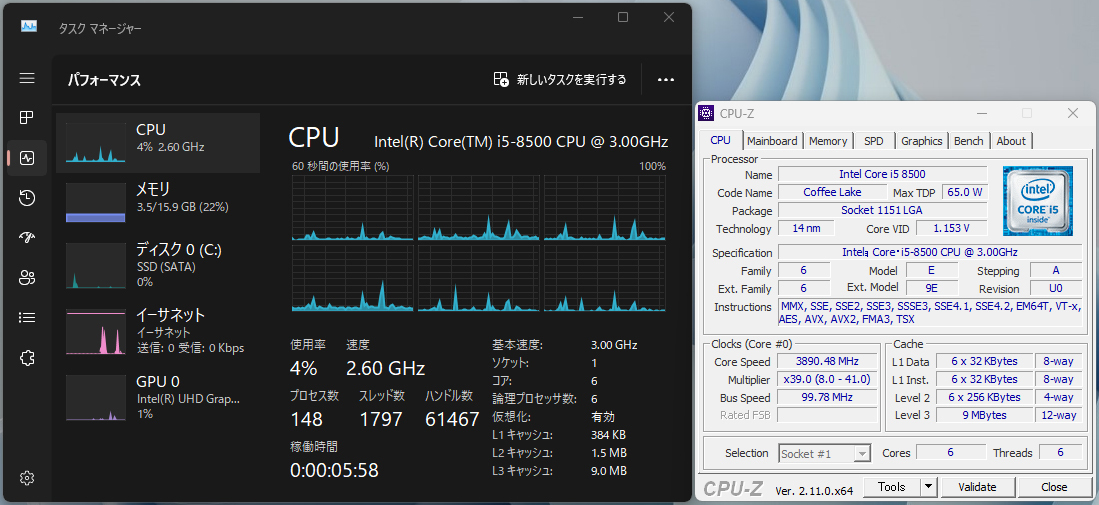The image size is (1099, 505).
Task: Open the Startup apps gauge icon
Action: 27,237
